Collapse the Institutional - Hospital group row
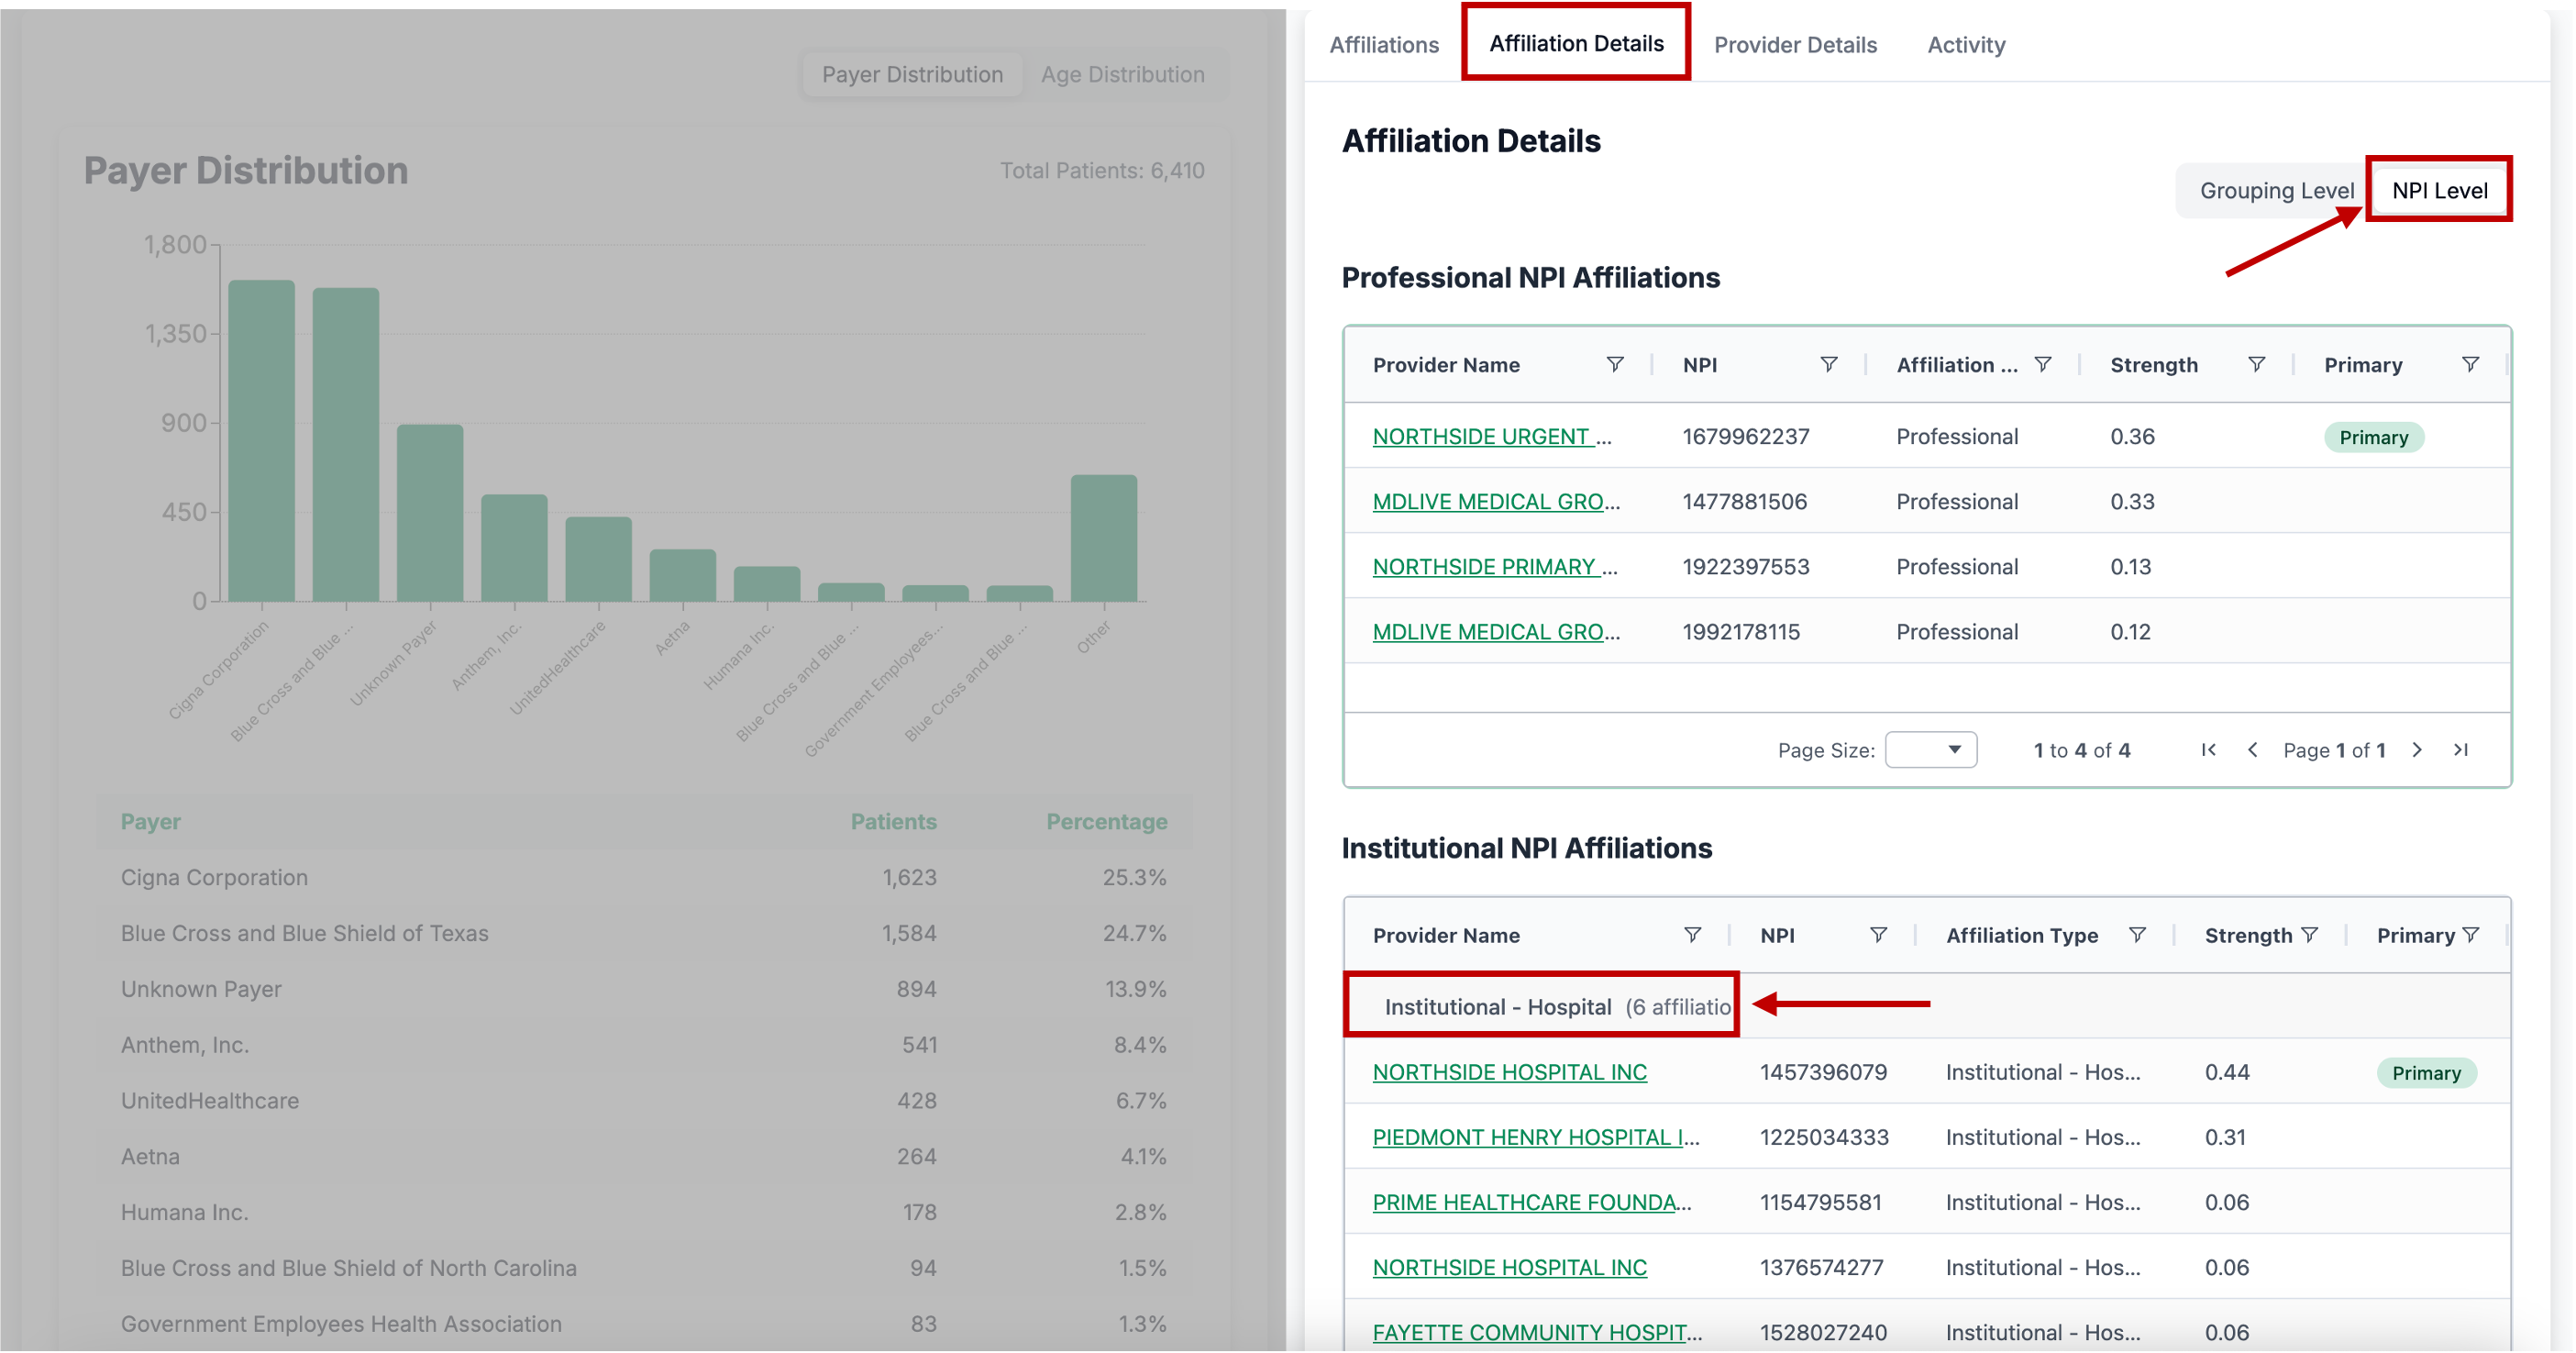Viewport: 2576px width, 1353px height. click(1496, 1006)
